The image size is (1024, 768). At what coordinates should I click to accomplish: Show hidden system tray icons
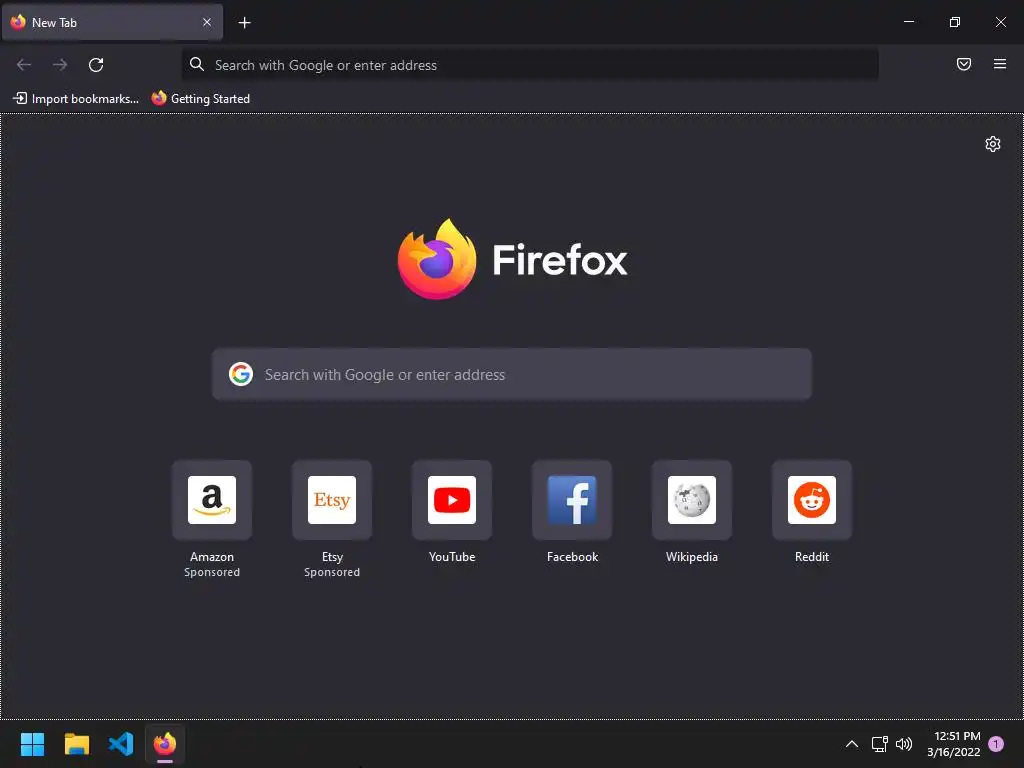pos(852,744)
